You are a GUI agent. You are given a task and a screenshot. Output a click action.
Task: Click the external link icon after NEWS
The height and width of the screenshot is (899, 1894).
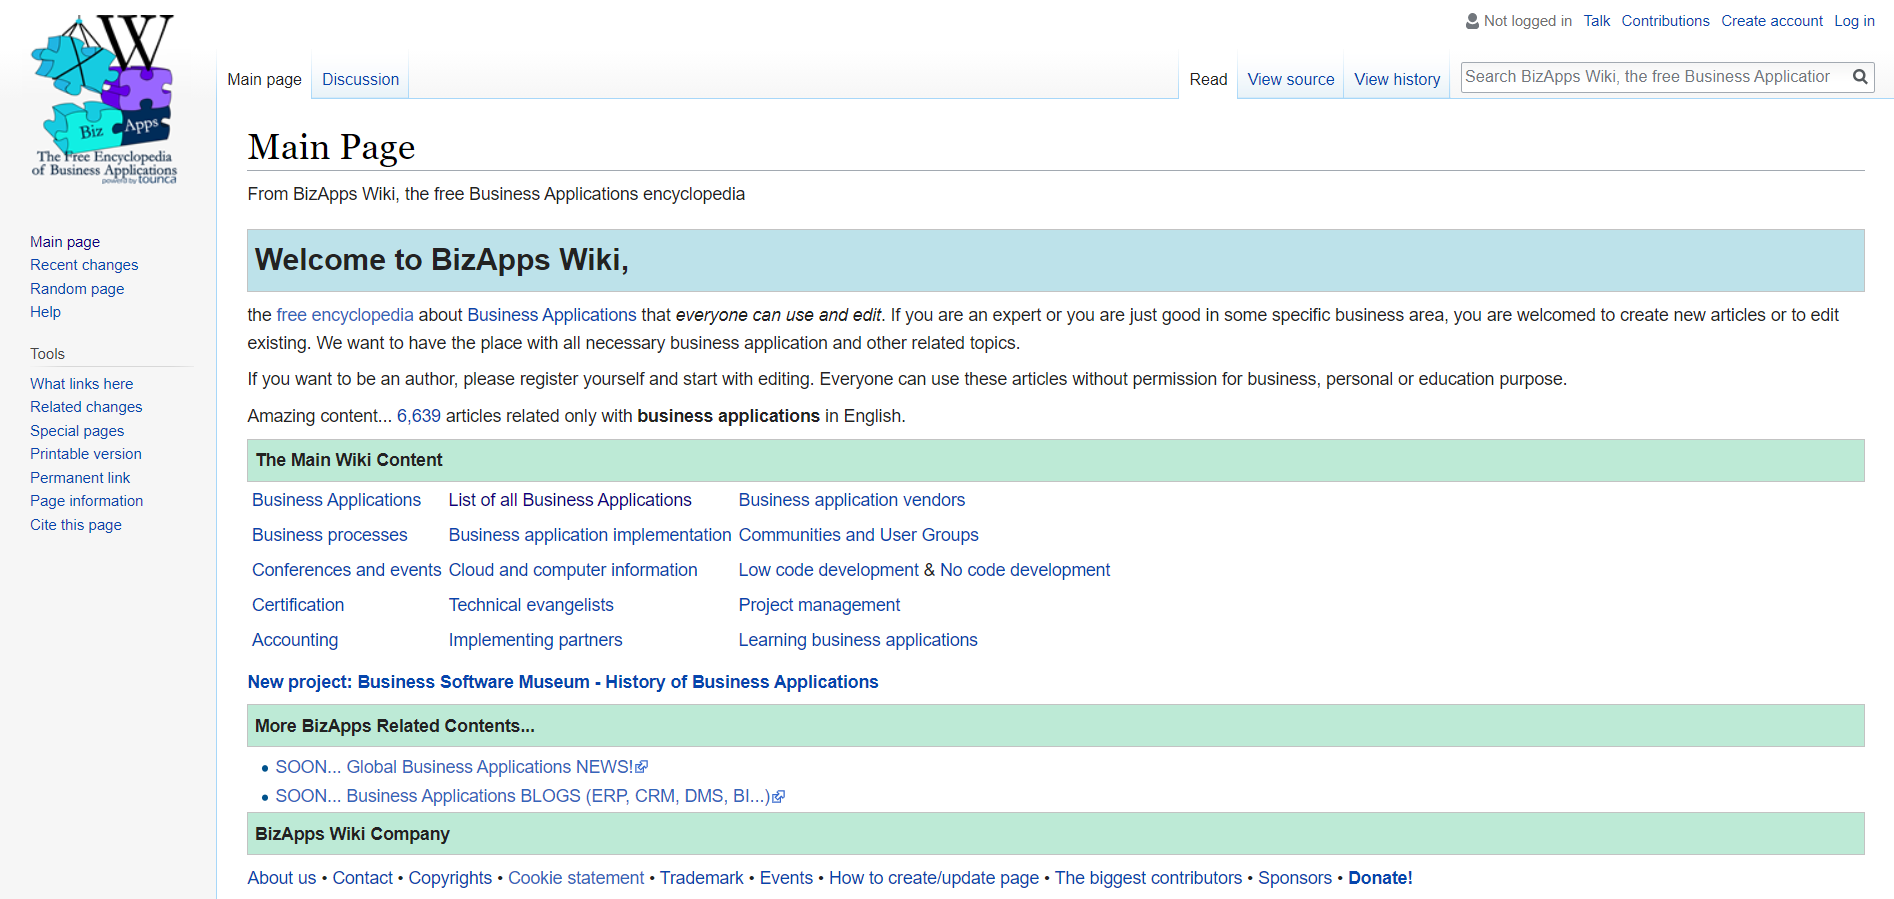(x=642, y=767)
